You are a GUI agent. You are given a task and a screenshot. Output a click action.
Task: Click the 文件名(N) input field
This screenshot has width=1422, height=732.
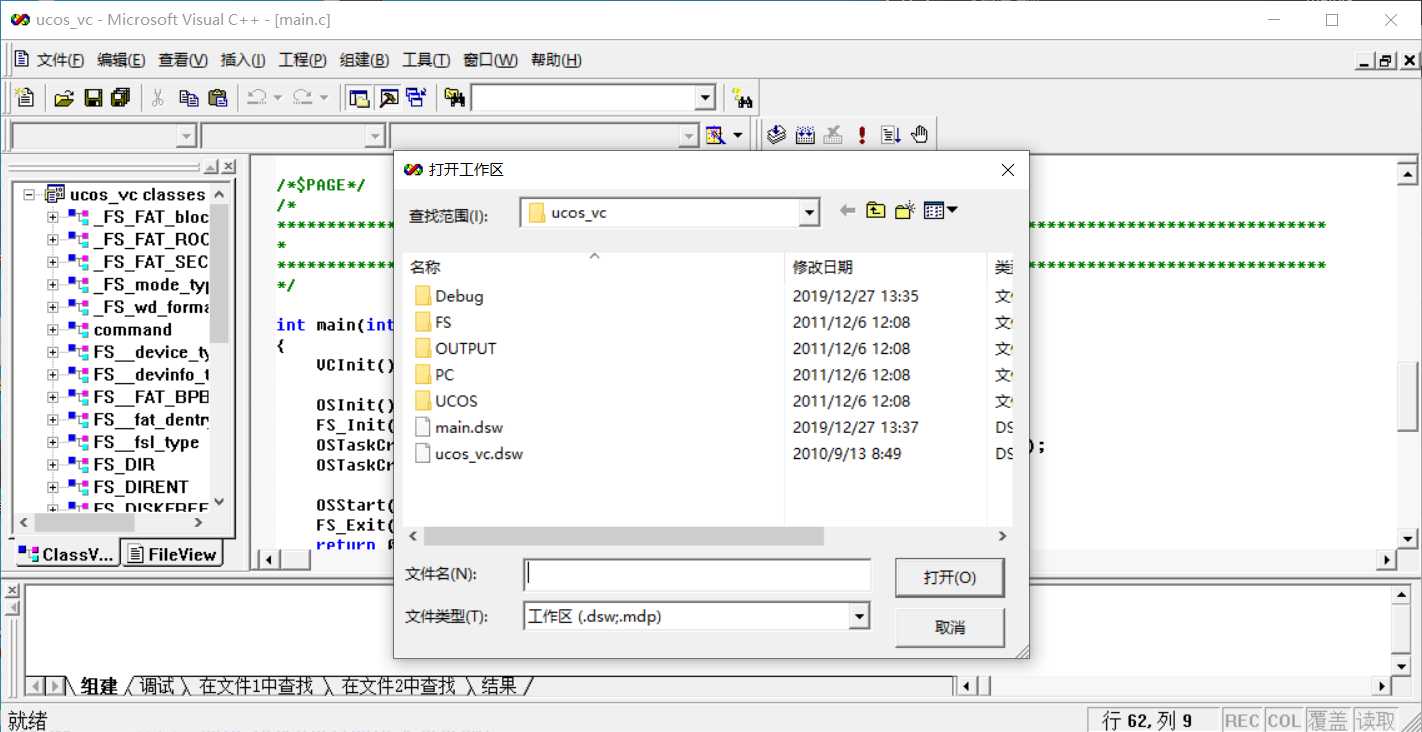coord(697,575)
